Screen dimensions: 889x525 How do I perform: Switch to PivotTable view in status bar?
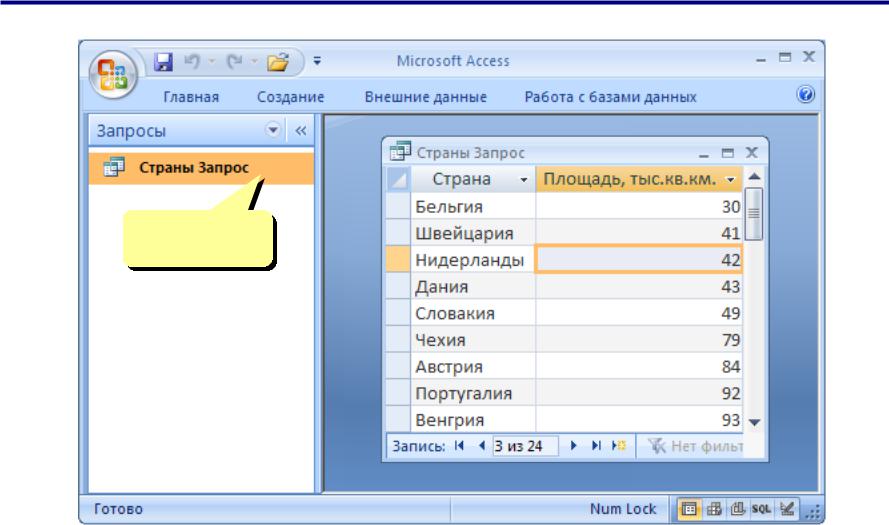point(714,509)
